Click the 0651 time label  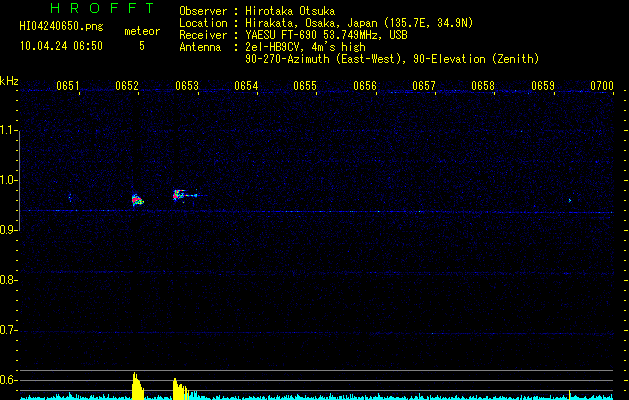click(67, 85)
